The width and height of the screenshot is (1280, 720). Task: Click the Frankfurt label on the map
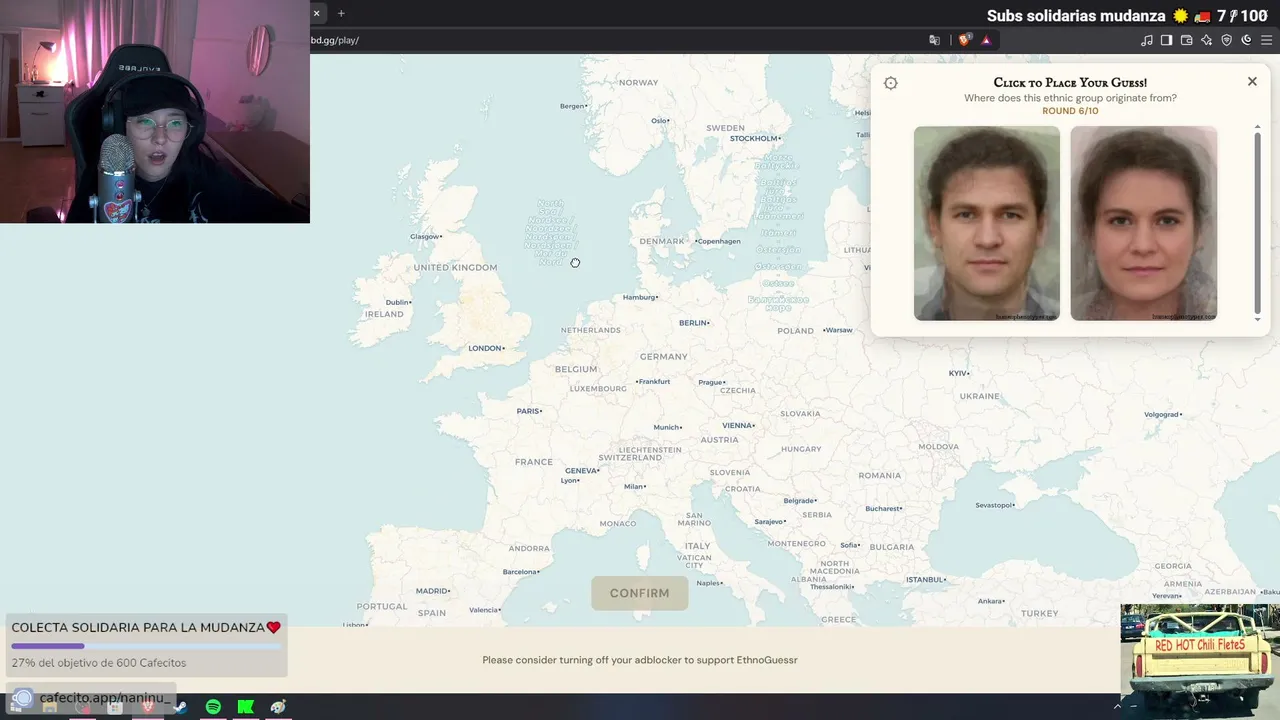654,381
